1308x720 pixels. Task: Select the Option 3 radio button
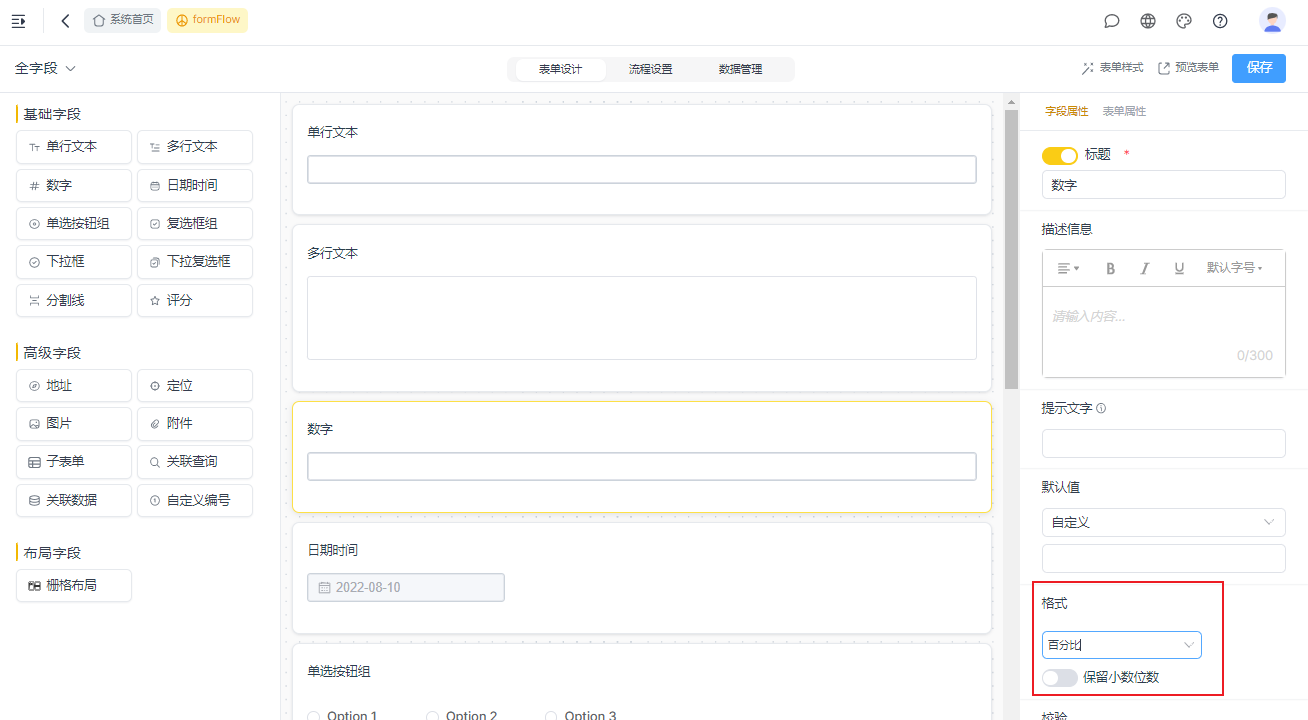tap(552, 716)
